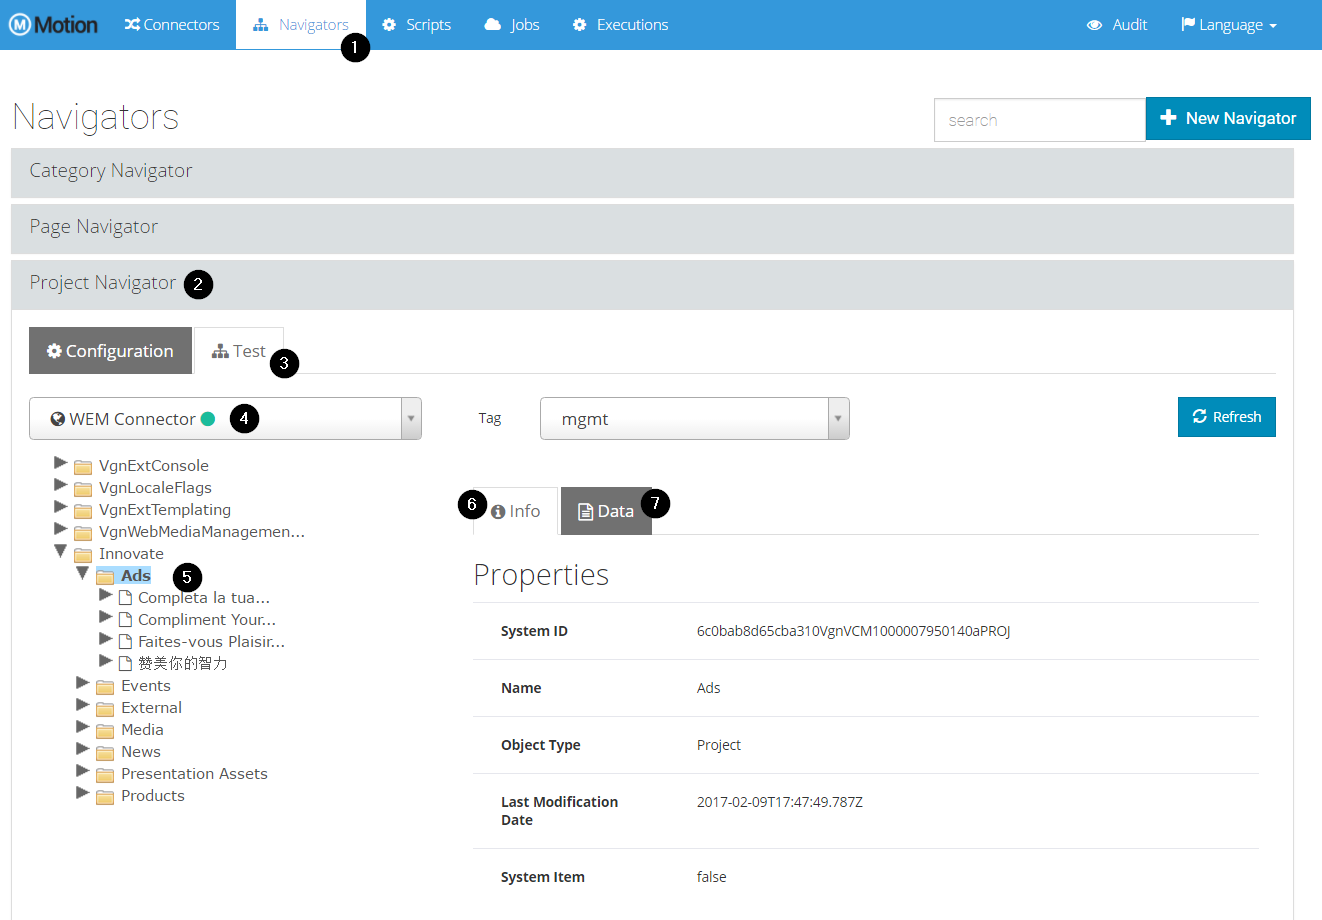Viewport: 1322px width, 920px height.
Task: Collapse the Project Navigator panel
Action: (652, 284)
